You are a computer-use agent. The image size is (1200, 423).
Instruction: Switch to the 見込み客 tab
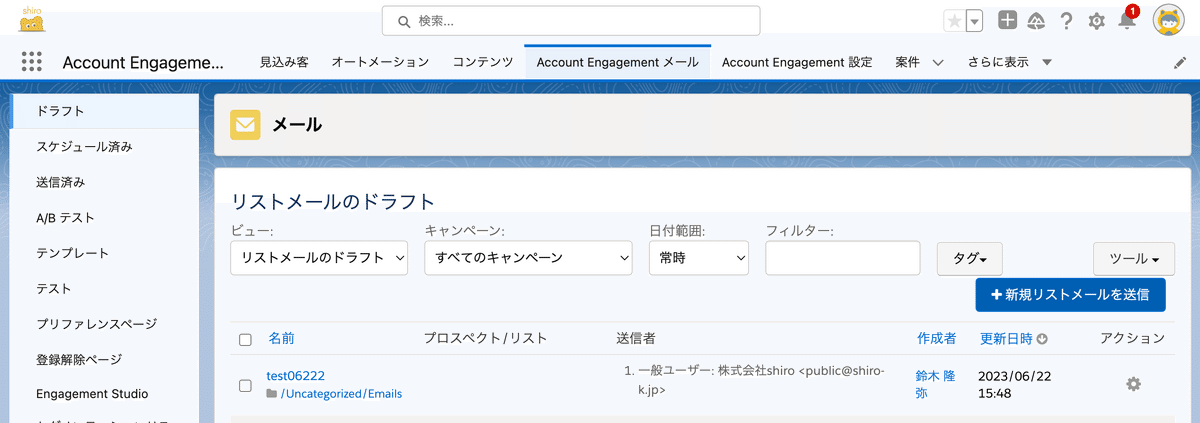[x=284, y=62]
